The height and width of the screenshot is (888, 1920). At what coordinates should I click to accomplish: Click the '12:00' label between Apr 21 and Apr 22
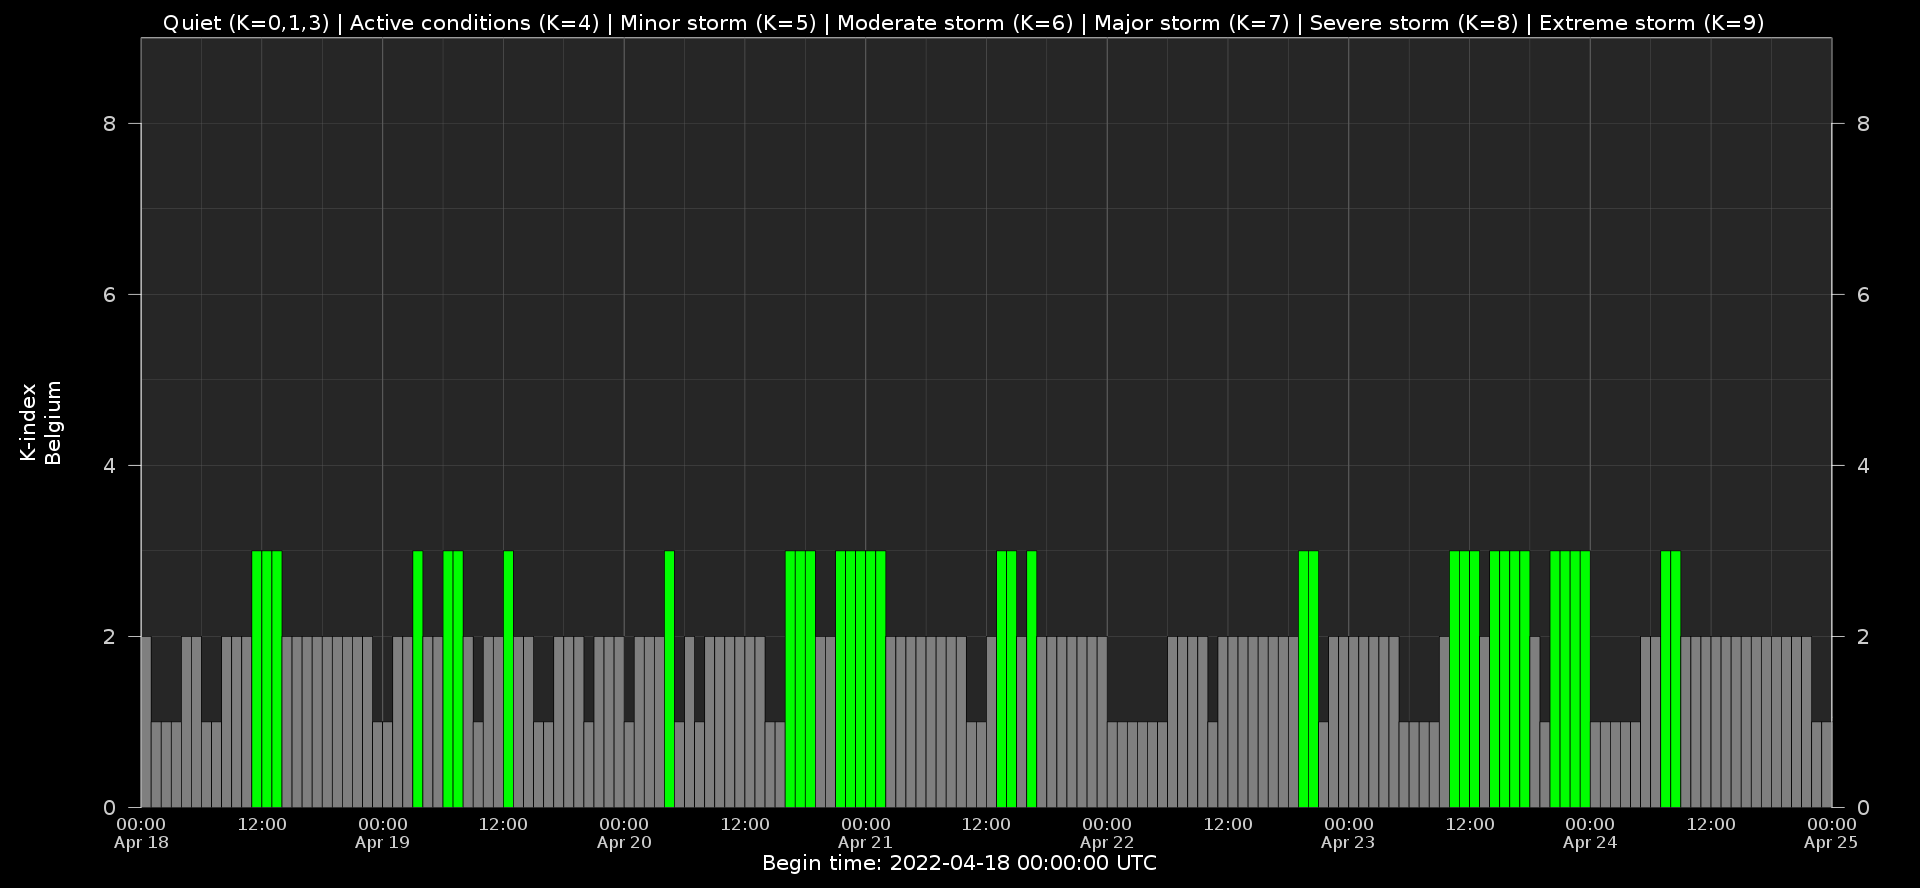point(986,824)
